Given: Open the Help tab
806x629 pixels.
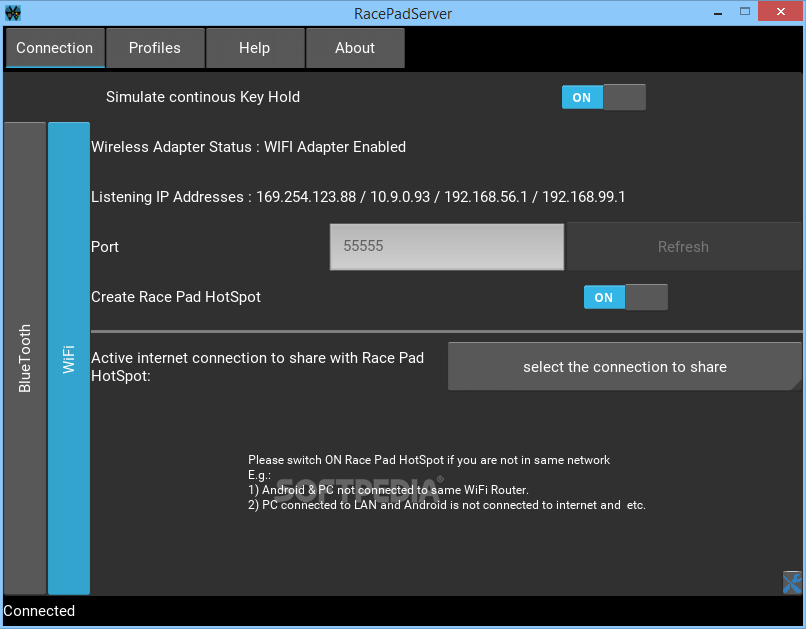Looking at the screenshot, I should click(x=254, y=48).
